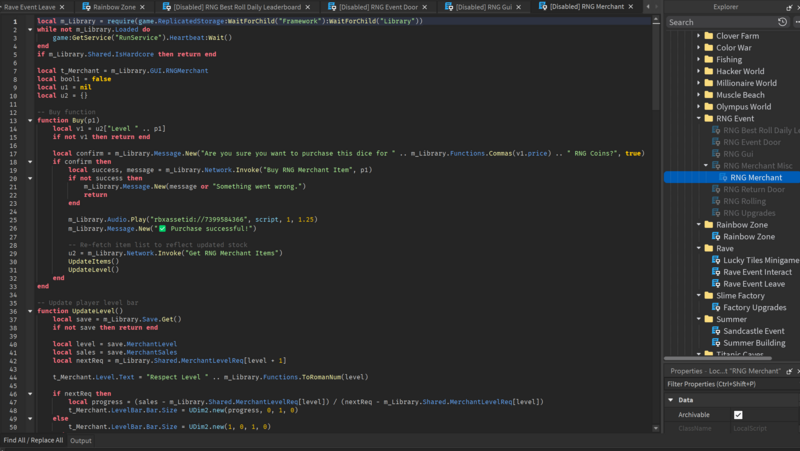Select the Lucky Tiles Minigame script icon
The width and height of the screenshot is (800, 451).
[x=716, y=260]
